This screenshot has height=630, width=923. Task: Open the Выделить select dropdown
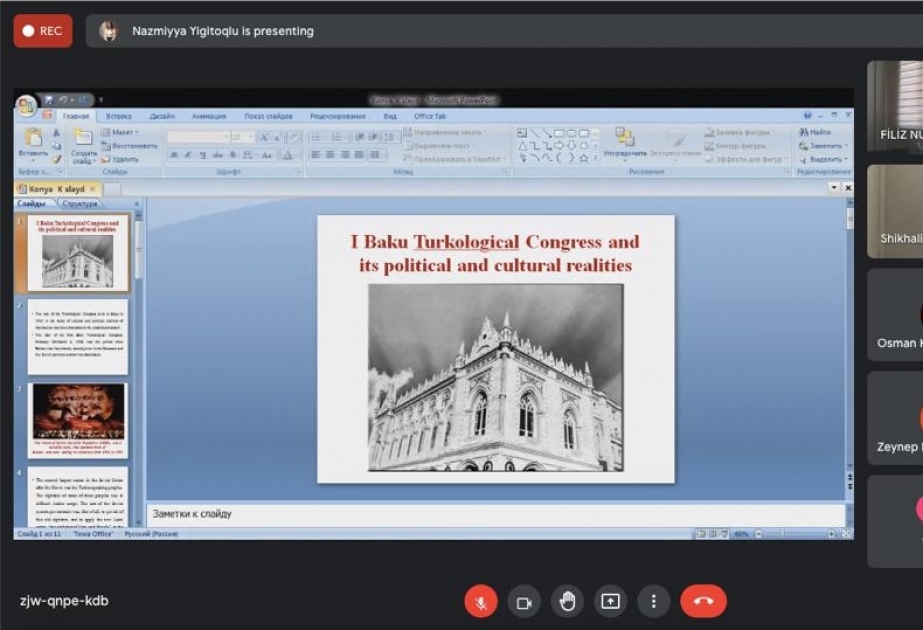coord(823,159)
